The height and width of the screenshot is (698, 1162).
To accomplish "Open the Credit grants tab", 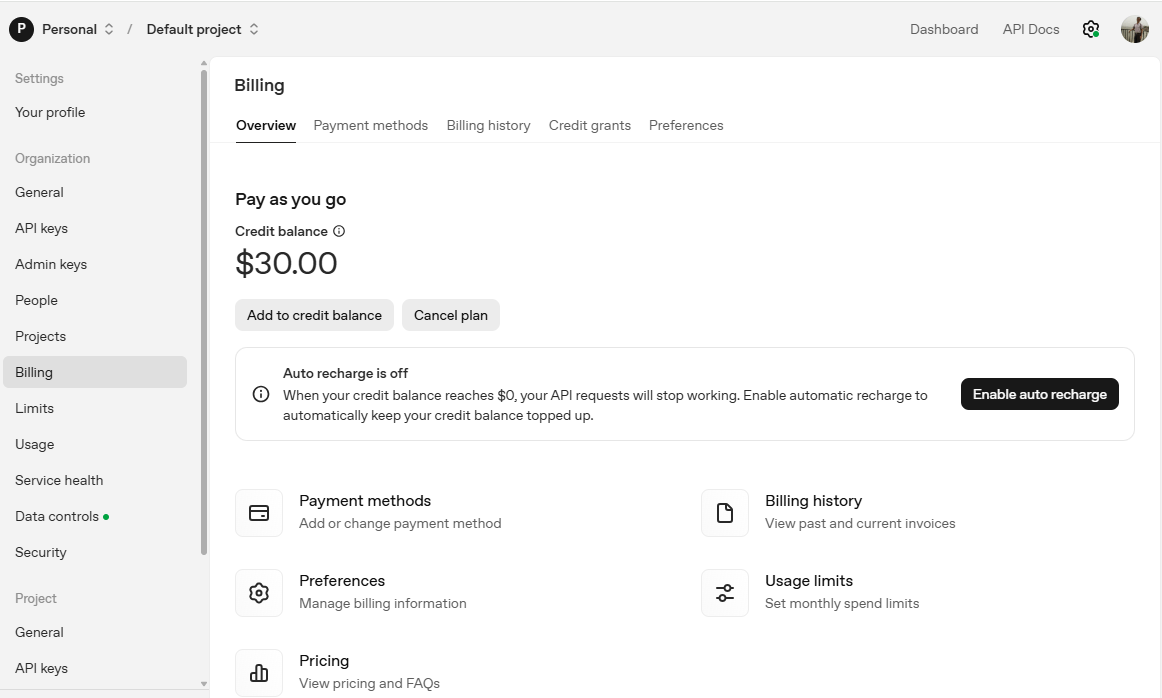I will [x=589, y=125].
